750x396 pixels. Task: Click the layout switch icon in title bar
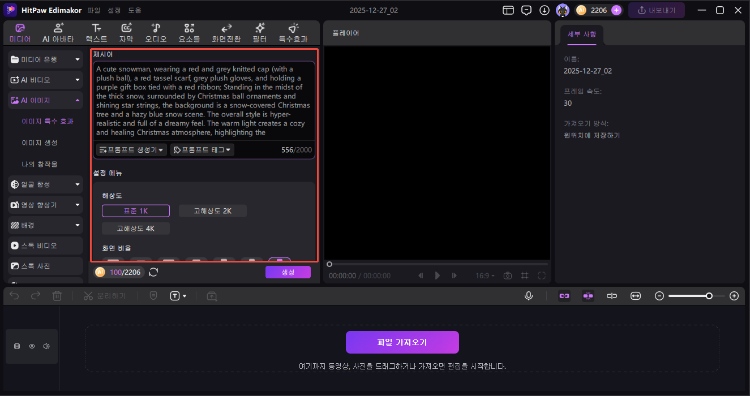(508, 10)
